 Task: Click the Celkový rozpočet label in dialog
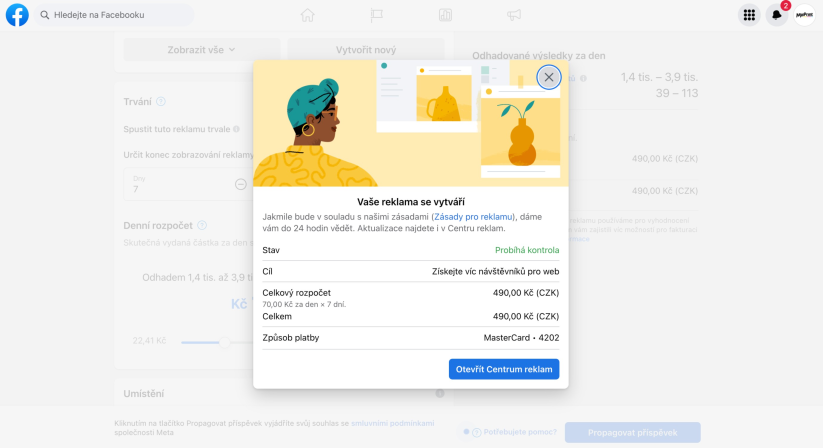click(297, 293)
